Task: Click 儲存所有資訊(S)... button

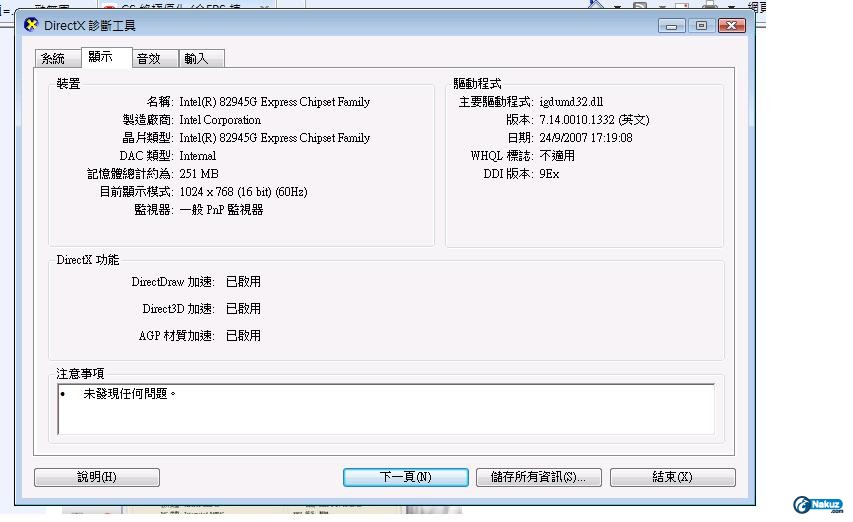Action: [539, 477]
